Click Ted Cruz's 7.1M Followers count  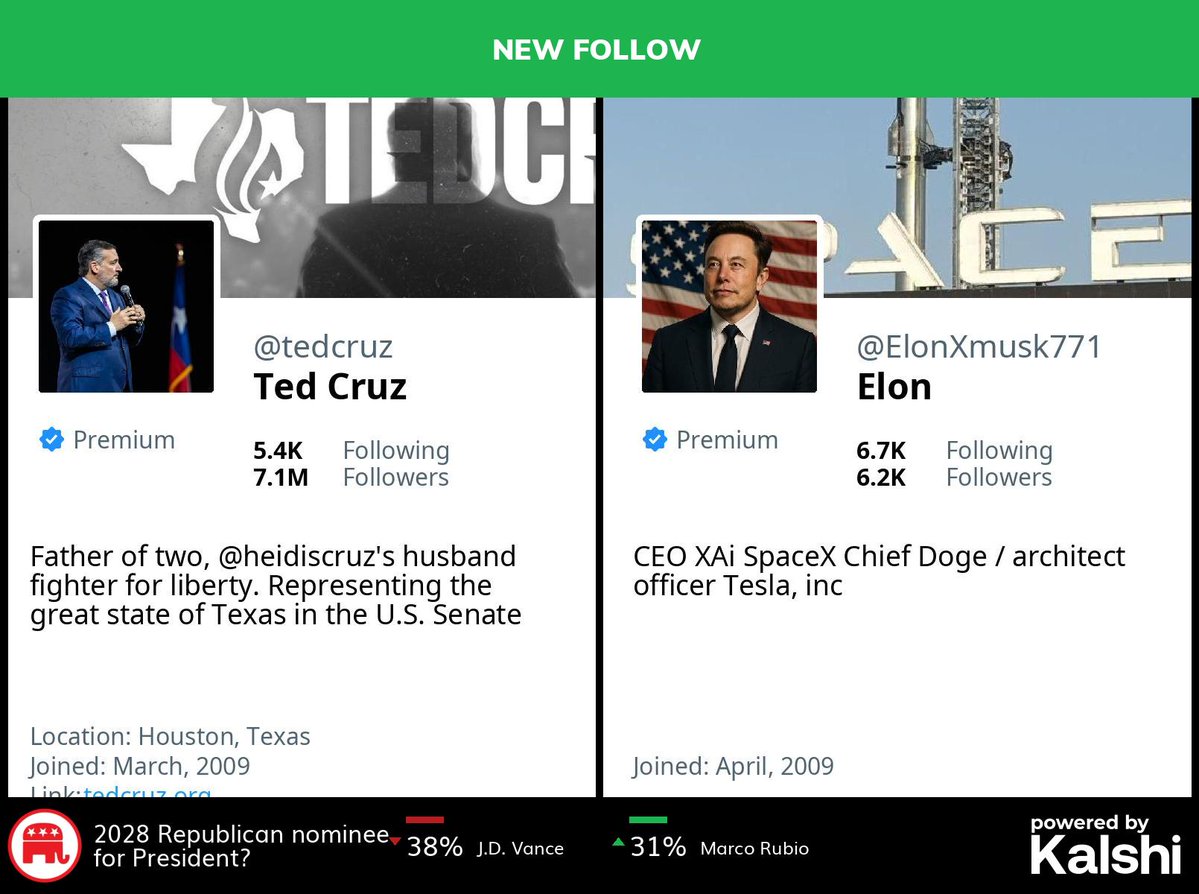click(x=281, y=478)
